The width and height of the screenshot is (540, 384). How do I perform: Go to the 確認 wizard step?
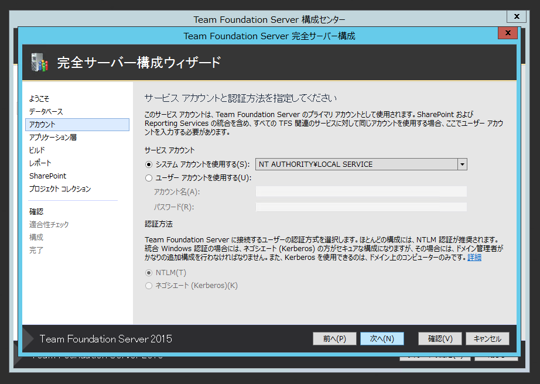click(x=36, y=211)
